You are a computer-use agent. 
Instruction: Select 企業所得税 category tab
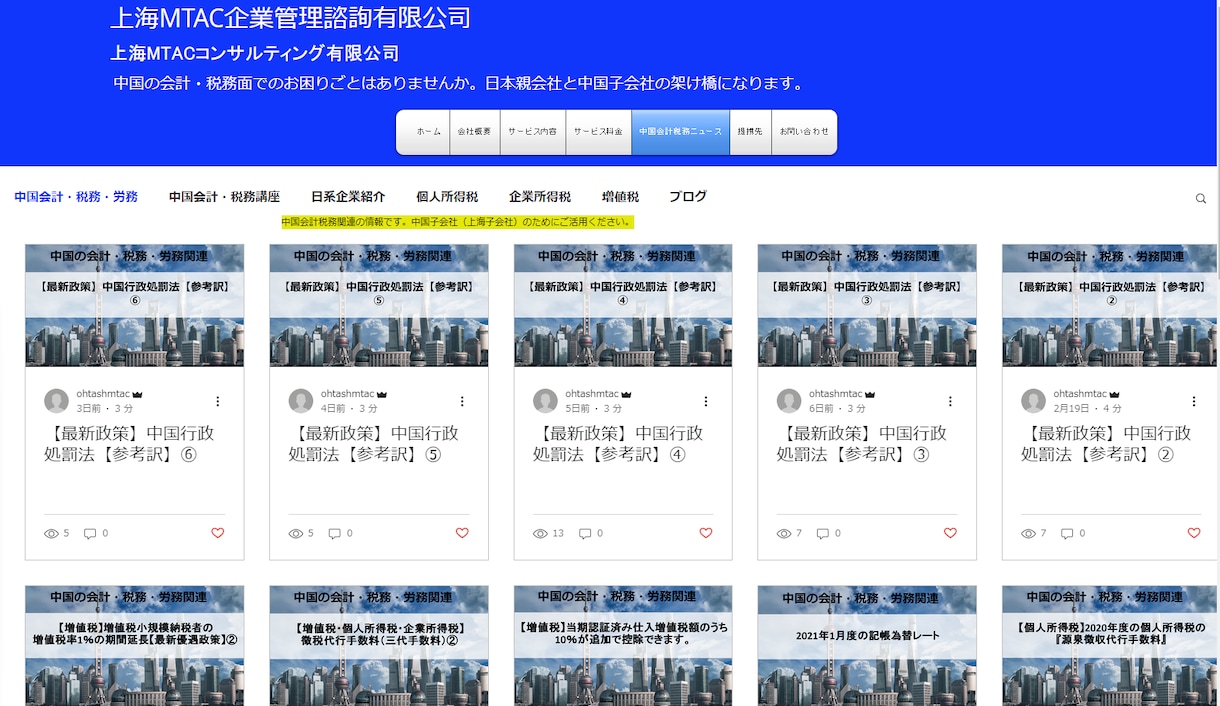click(540, 197)
